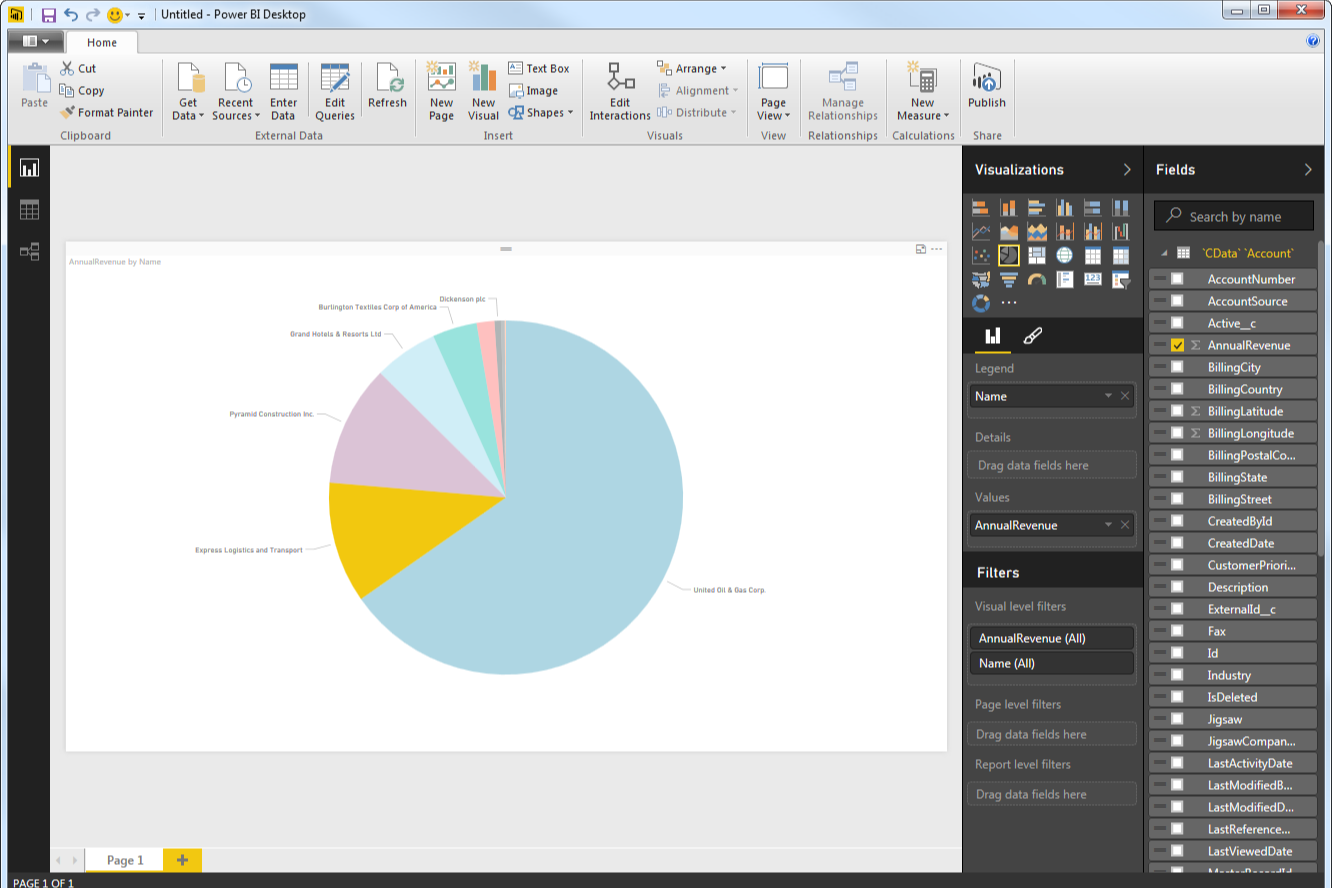Open focus mode on the pie visual

[920, 249]
